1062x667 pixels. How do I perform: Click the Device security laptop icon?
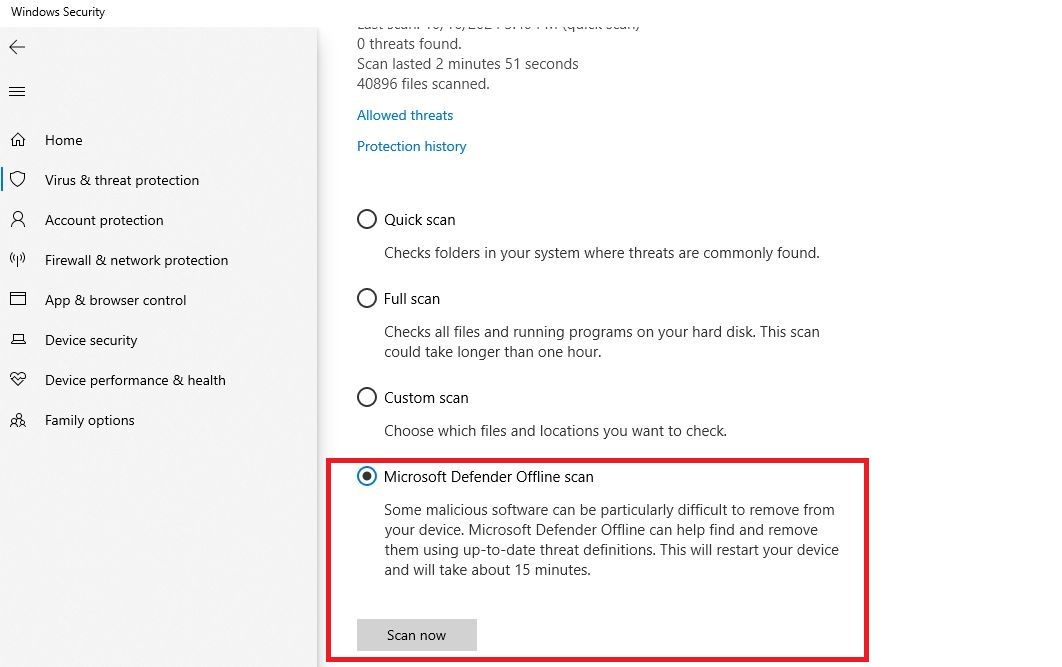point(18,340)
